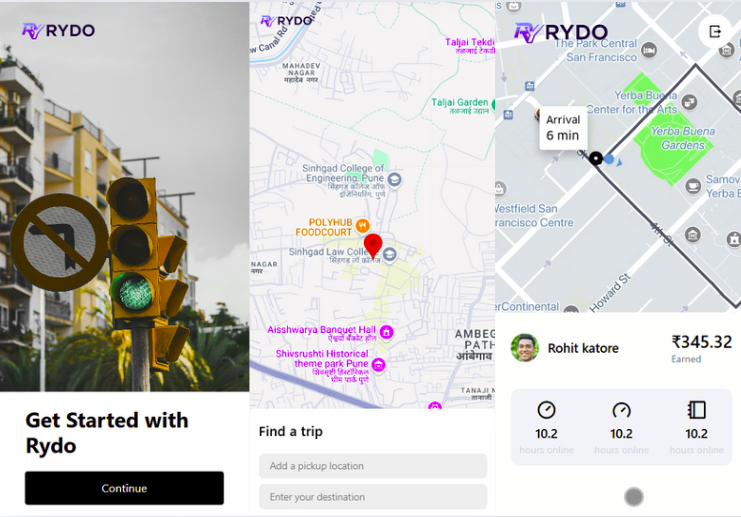Click the Find a trip heading
This screenshot has height=517, width=741.
tap(291, 431)
